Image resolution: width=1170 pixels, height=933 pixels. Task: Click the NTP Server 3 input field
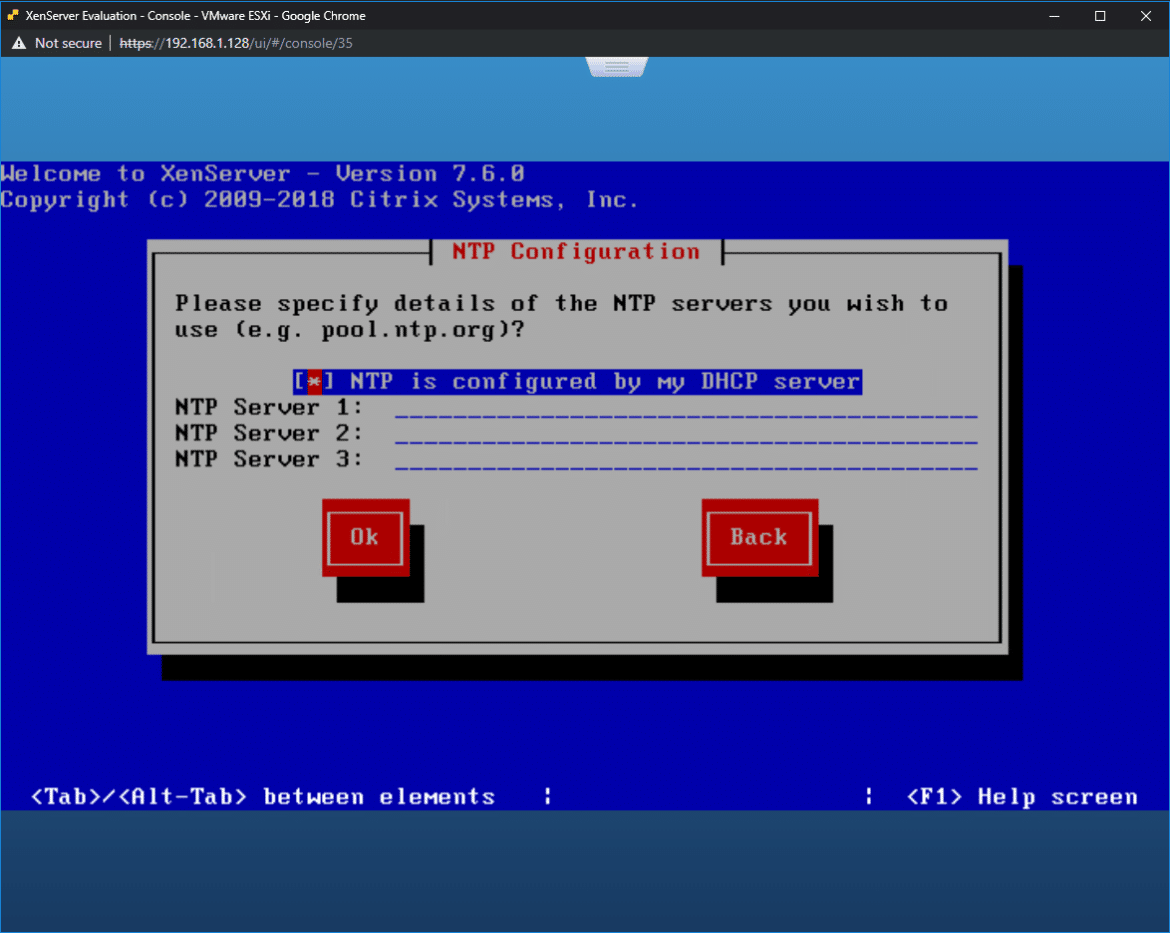pos(686,460)
